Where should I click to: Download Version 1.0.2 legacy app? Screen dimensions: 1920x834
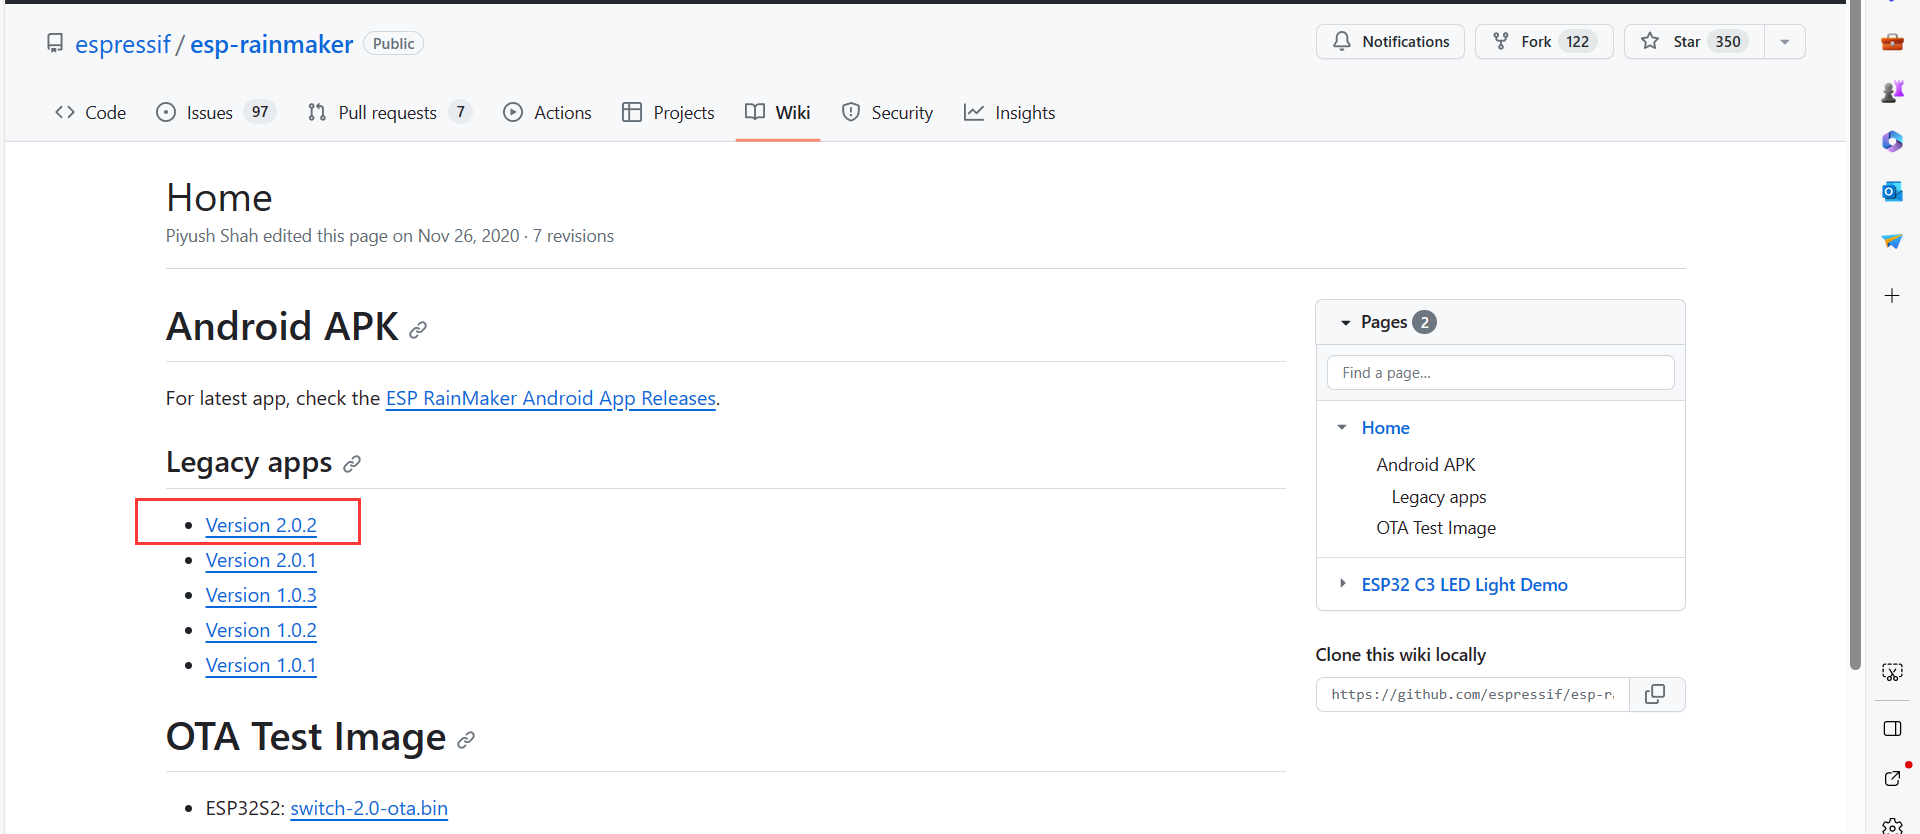click(x=261, y=630)
